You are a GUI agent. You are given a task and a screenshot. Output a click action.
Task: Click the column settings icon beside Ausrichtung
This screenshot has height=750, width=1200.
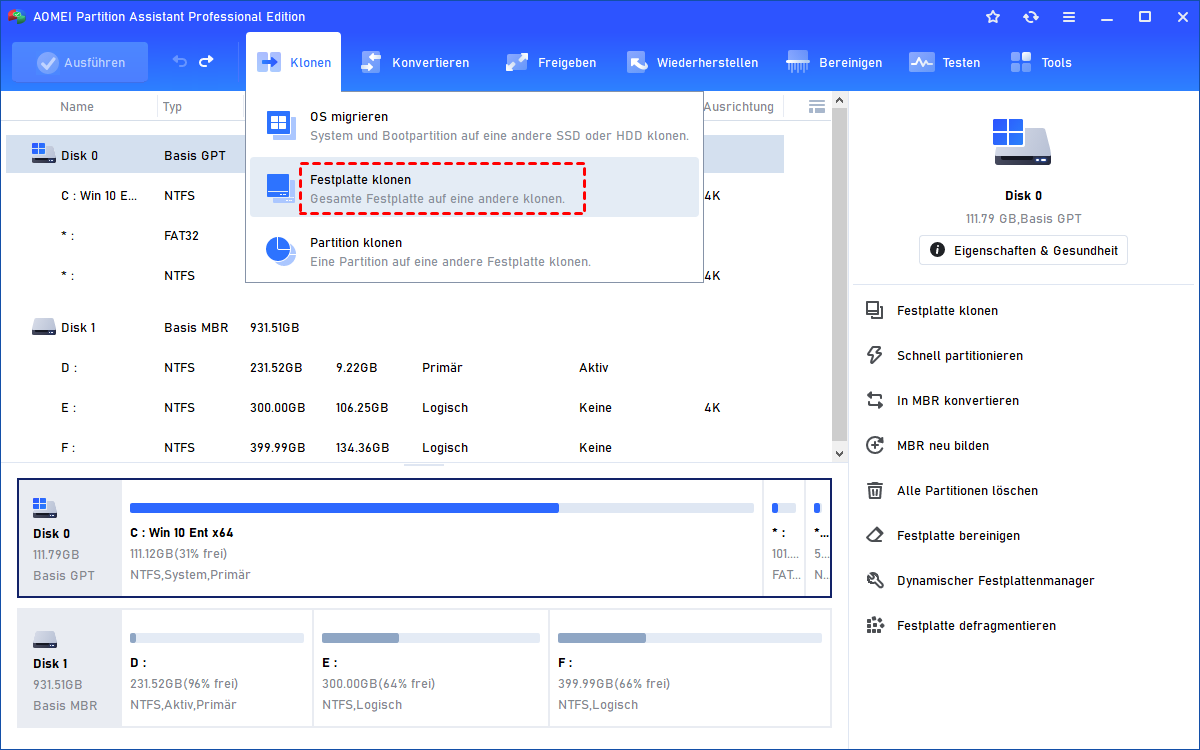click(x=816, y=107)
